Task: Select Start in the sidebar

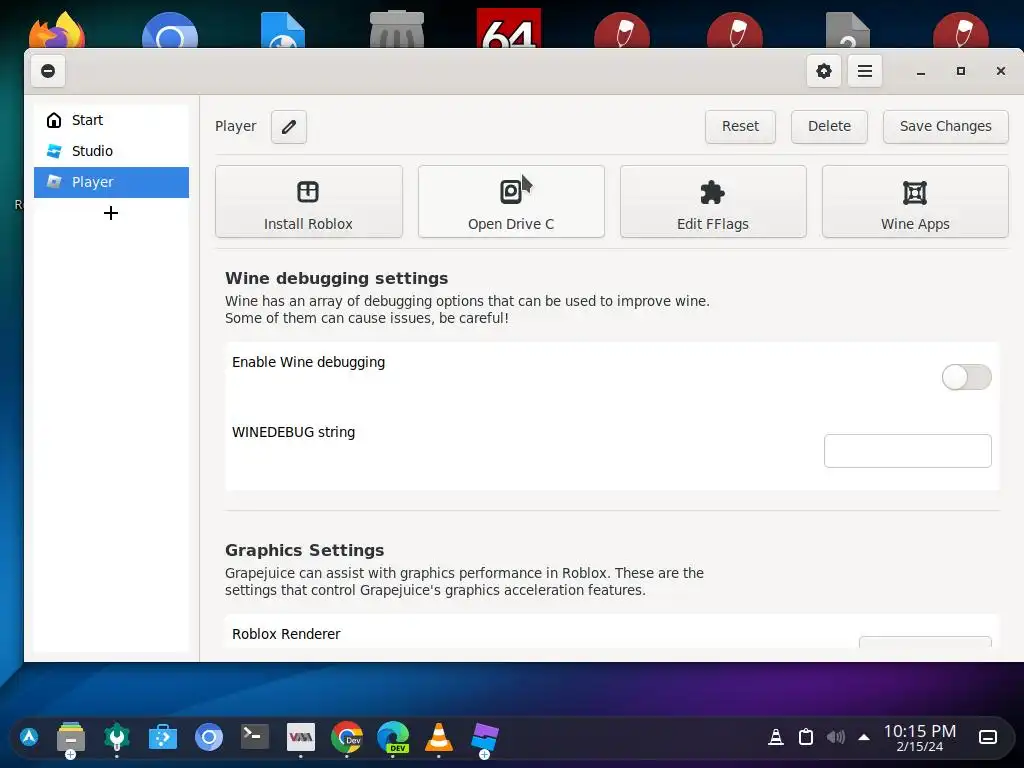Action: (x=111, y=120)
